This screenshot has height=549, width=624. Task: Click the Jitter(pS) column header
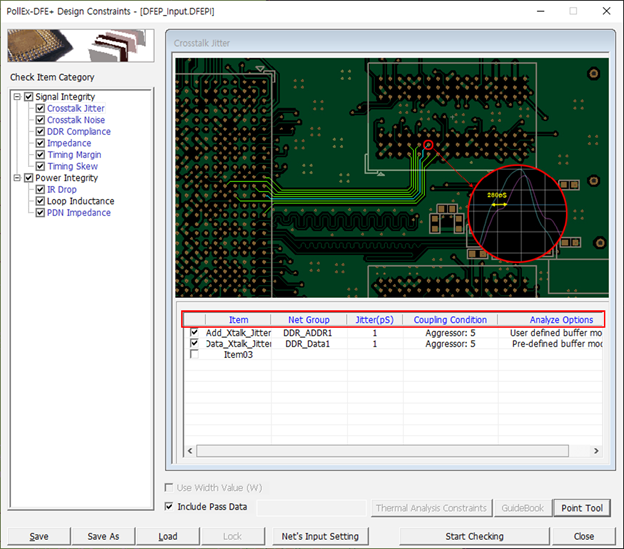(x=375, y=320)
